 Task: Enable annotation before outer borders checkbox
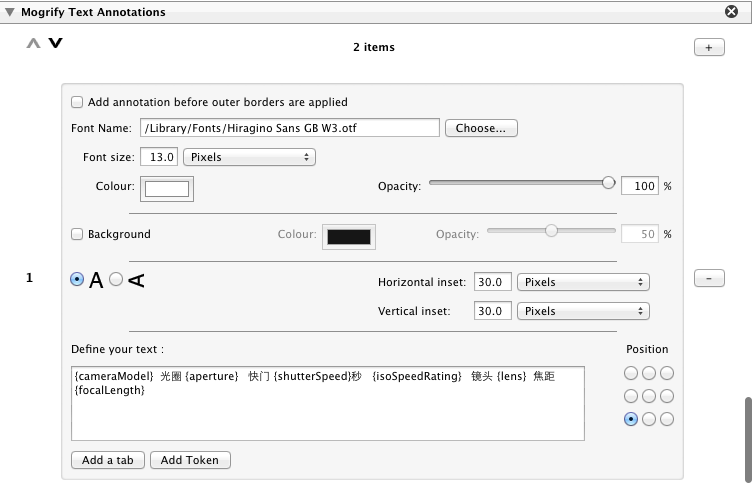tap(77, 102)
